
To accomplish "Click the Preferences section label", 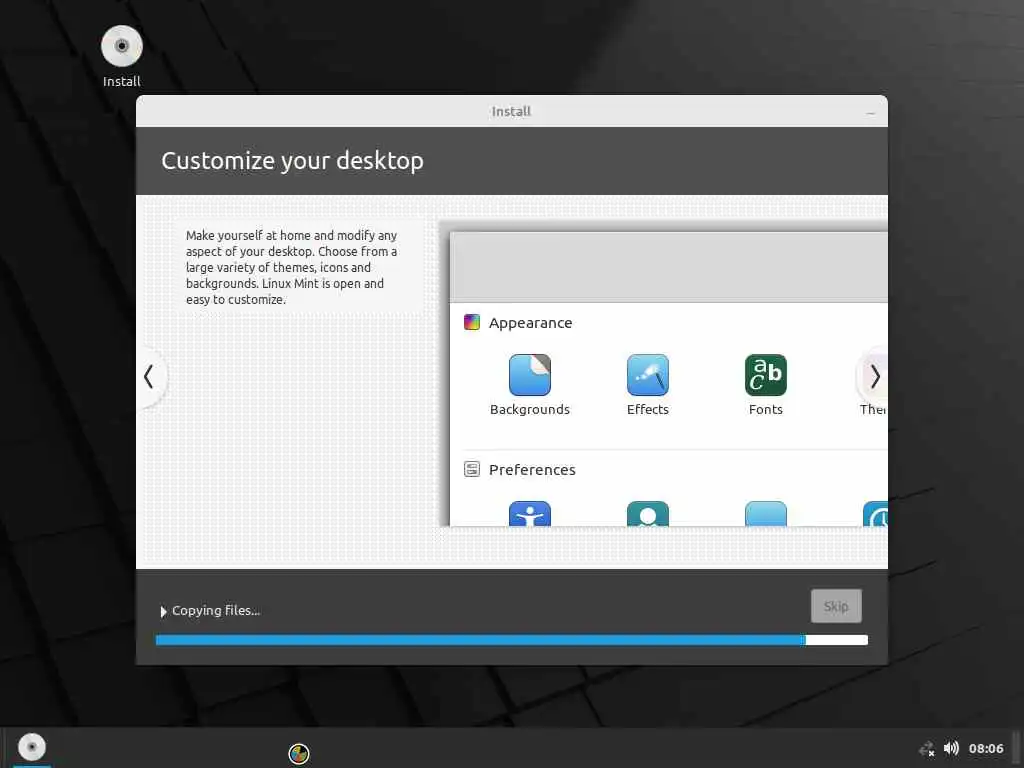I will click(532, 470).
